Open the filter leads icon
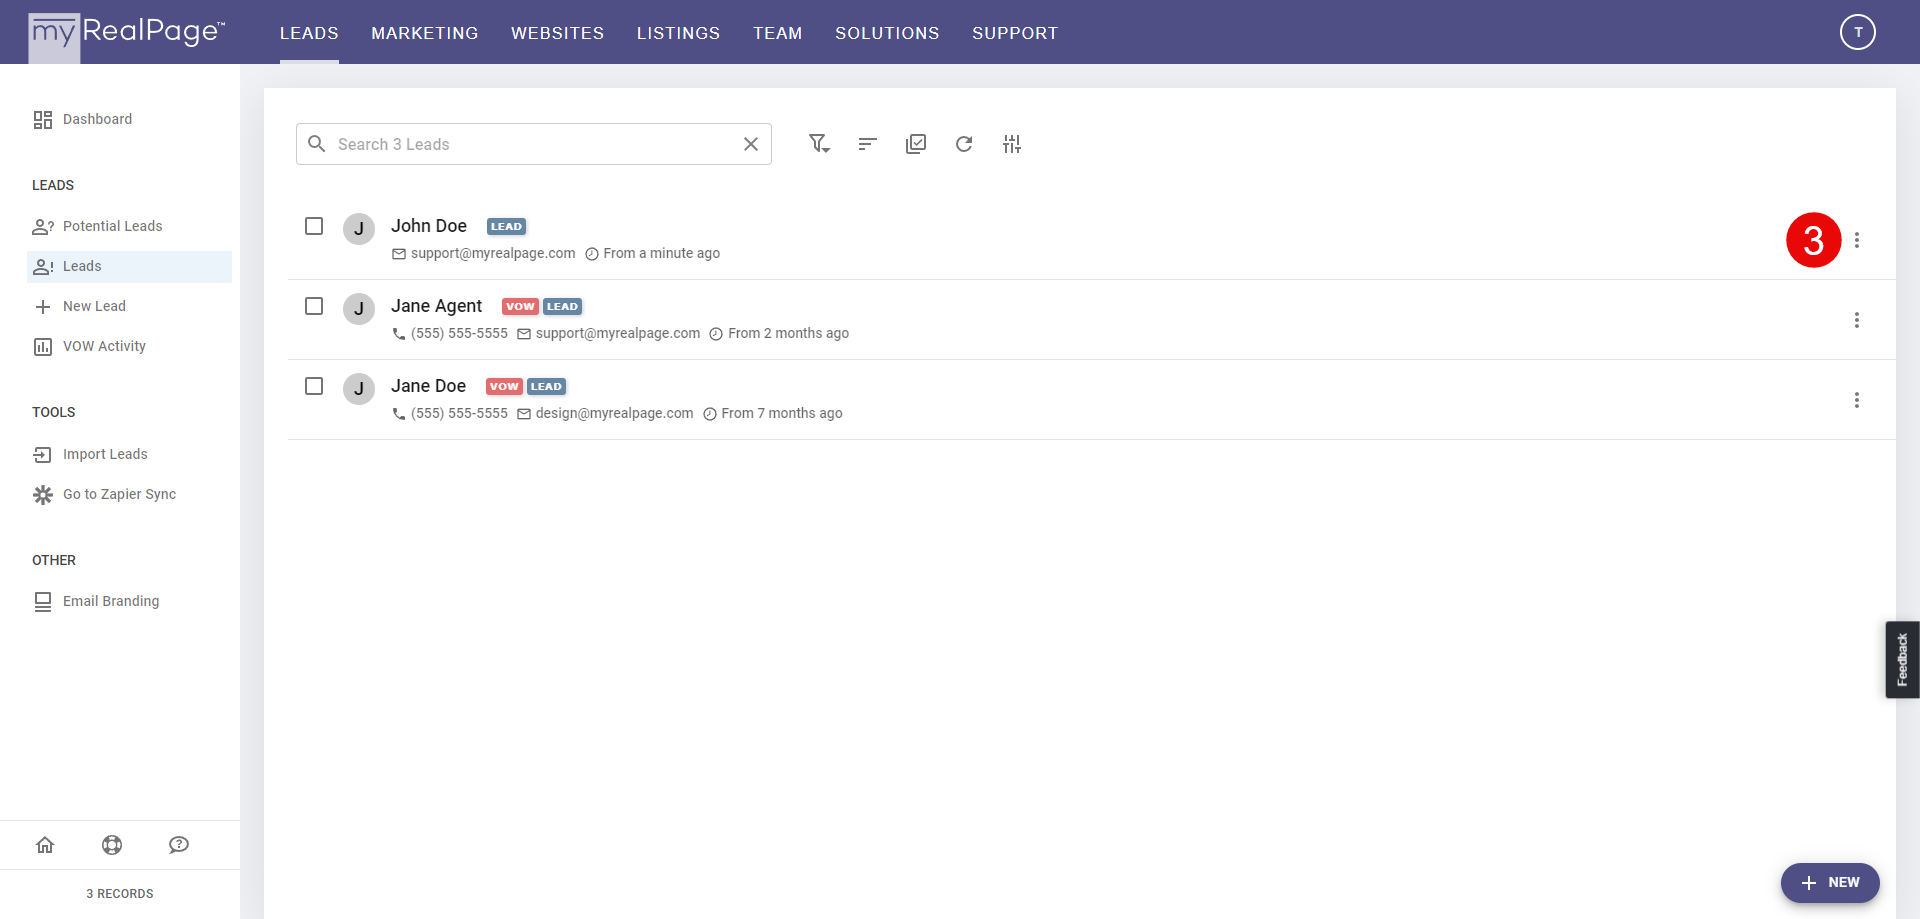The width and height of the screenshot is (1920, 919). (x=819, y=144)
